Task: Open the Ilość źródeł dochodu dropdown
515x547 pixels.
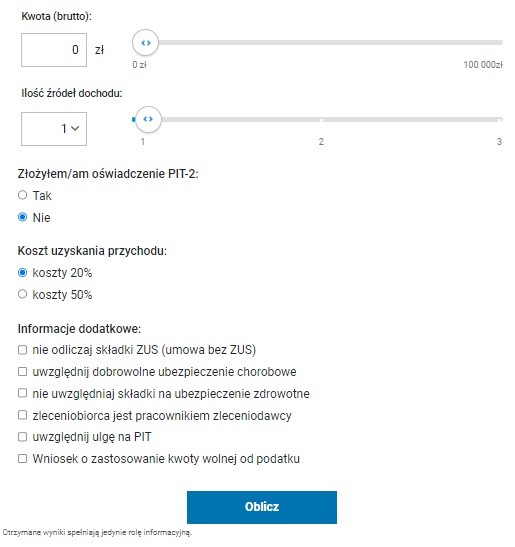Action: (x=54, y=129)
